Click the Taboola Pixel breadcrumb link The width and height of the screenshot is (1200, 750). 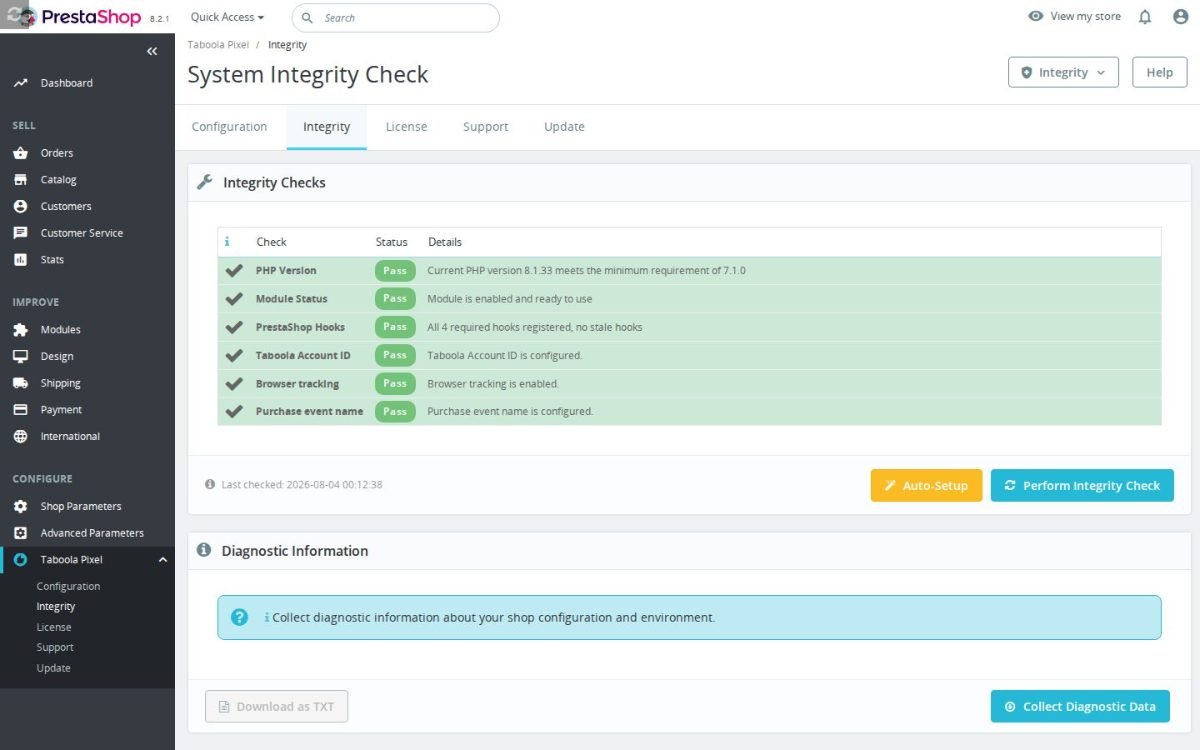coord(216,45)
